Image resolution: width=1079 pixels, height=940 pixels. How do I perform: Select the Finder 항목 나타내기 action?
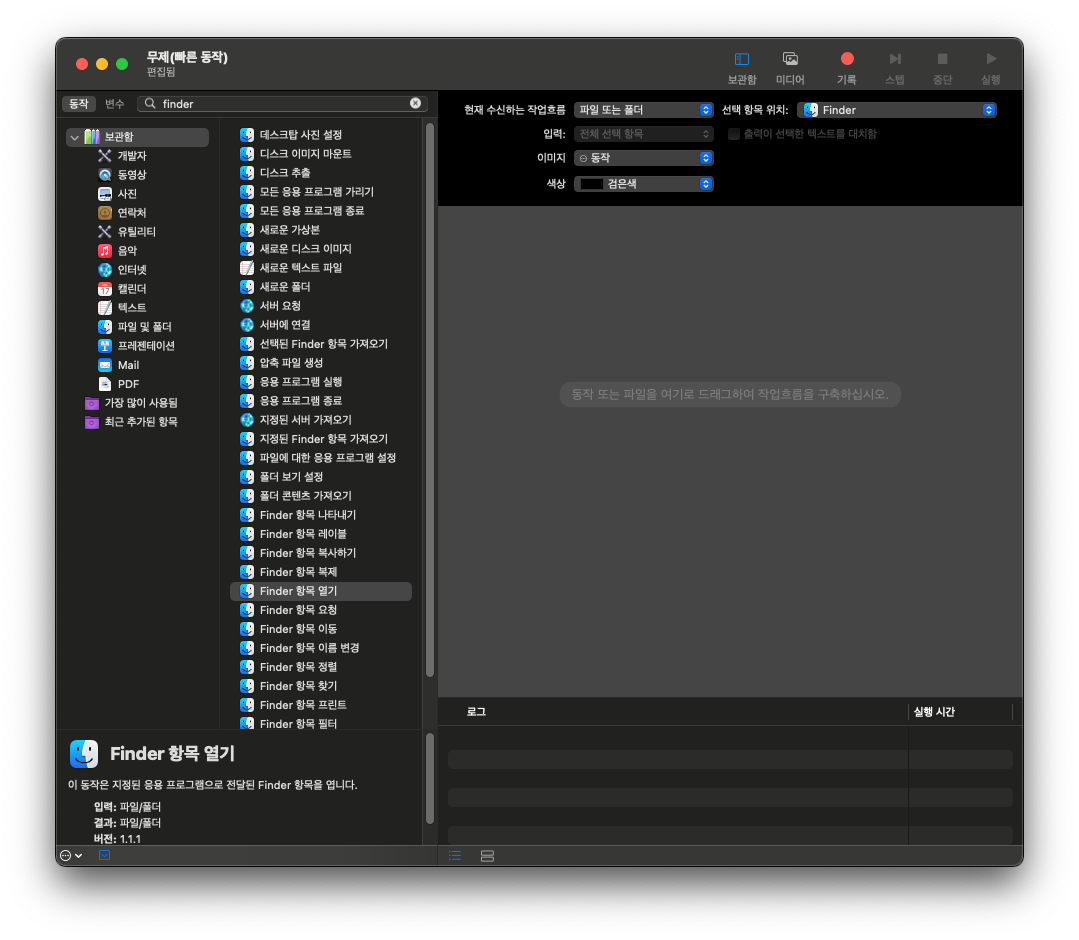(308, 515)
